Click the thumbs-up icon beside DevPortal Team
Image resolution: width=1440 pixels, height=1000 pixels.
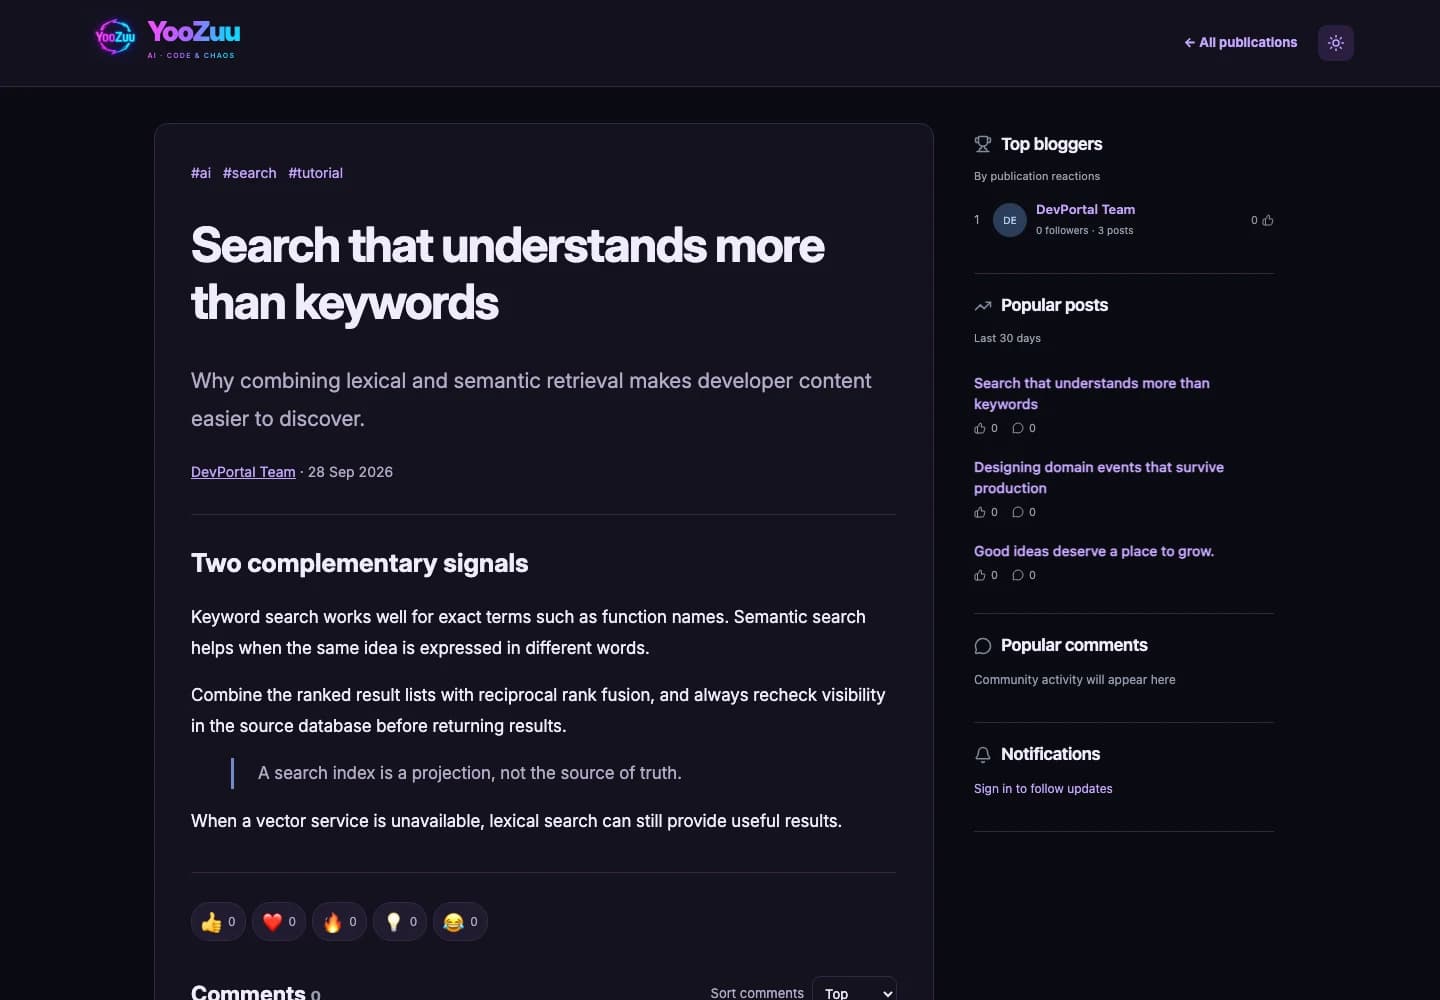[x=1268, y=220]
